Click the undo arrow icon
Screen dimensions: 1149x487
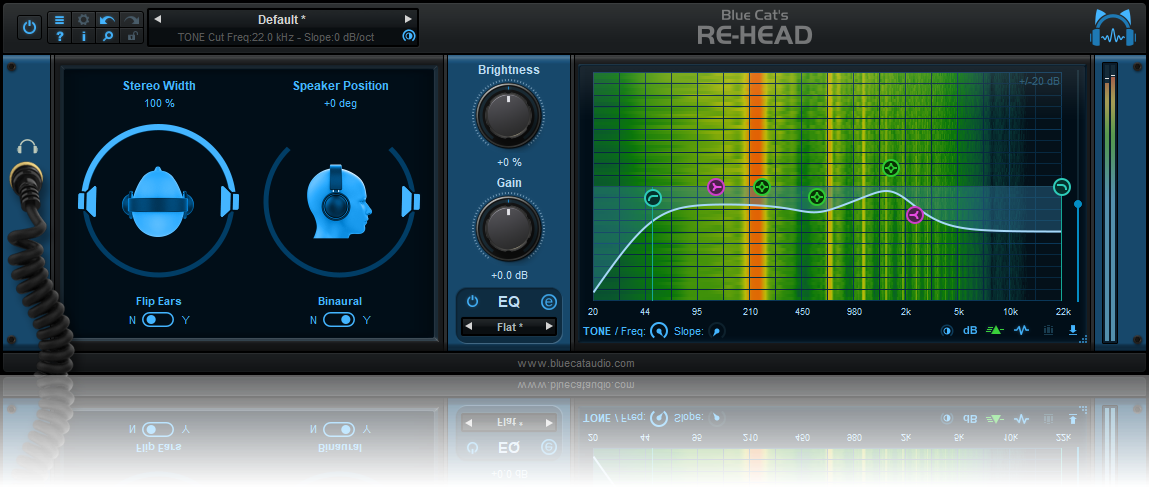tap(108, 19)
